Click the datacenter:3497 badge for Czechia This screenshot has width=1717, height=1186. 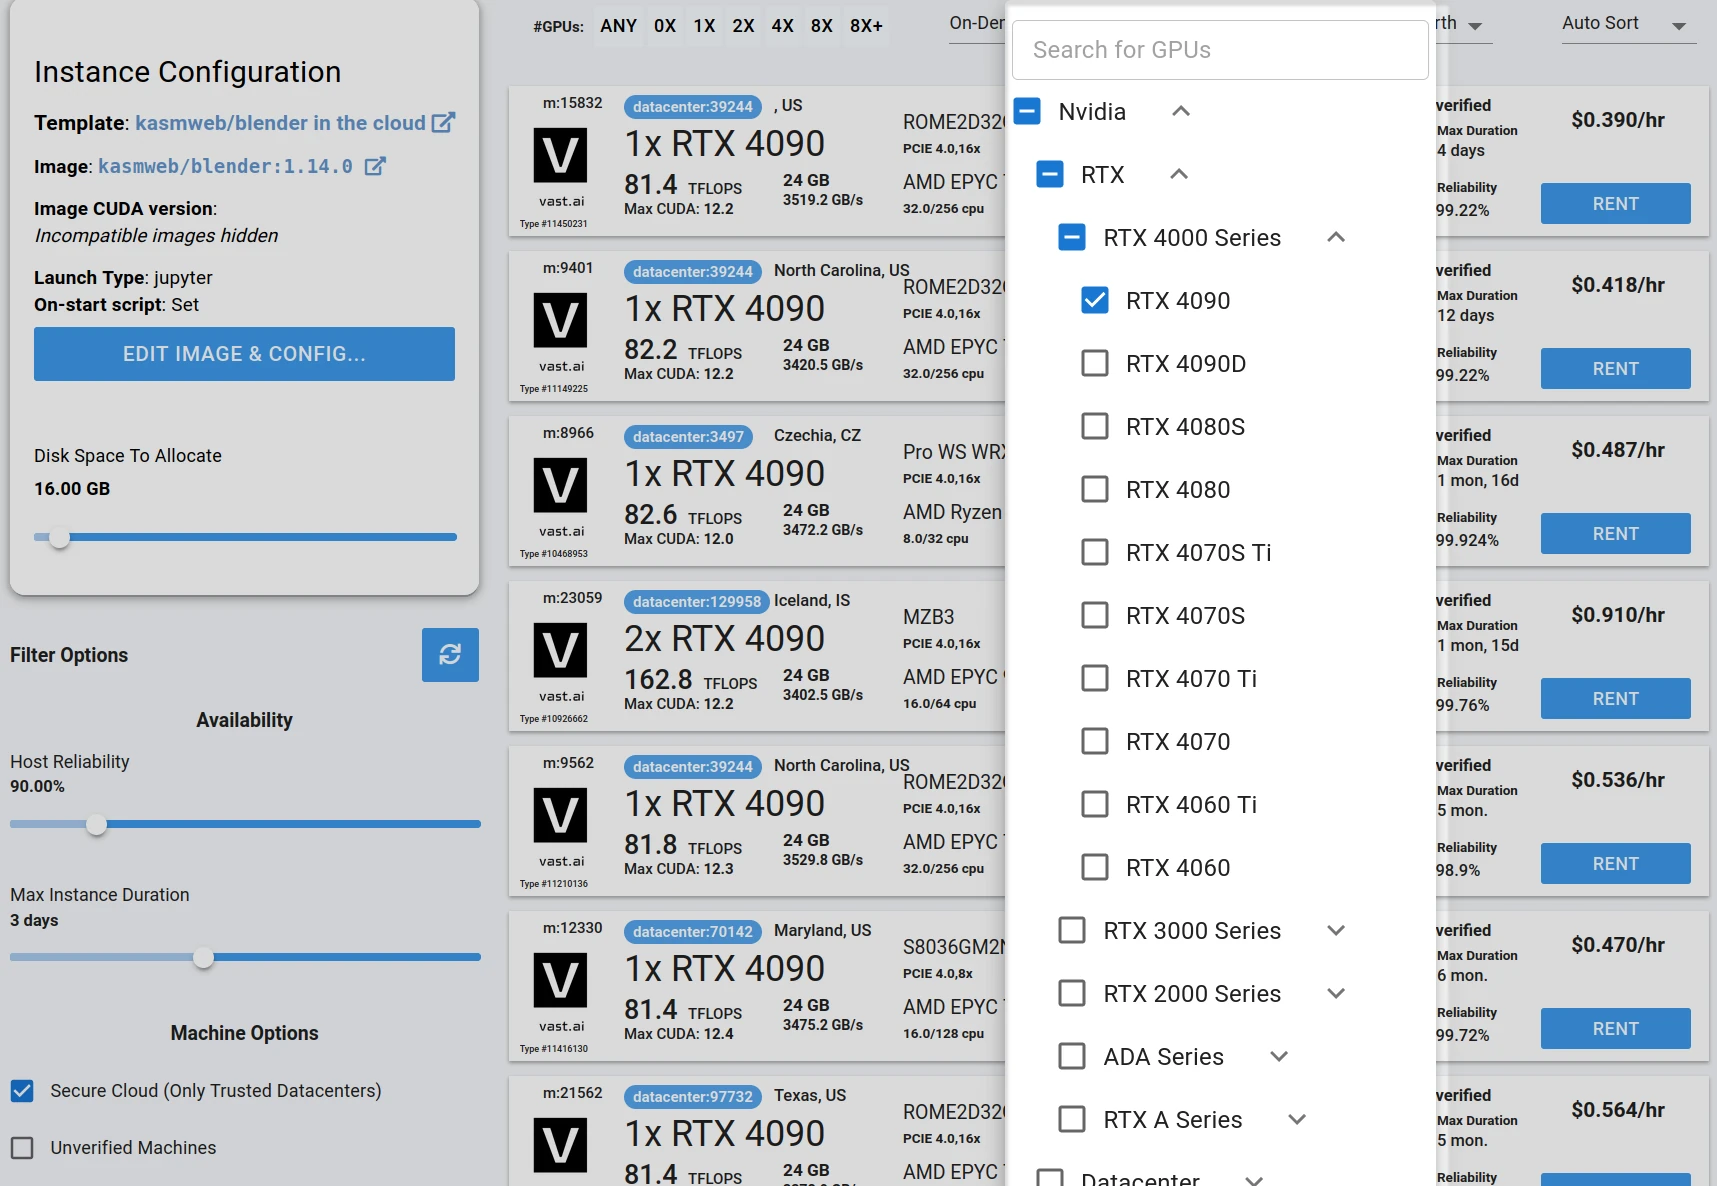pyautogui.click(x=688, y=436)
